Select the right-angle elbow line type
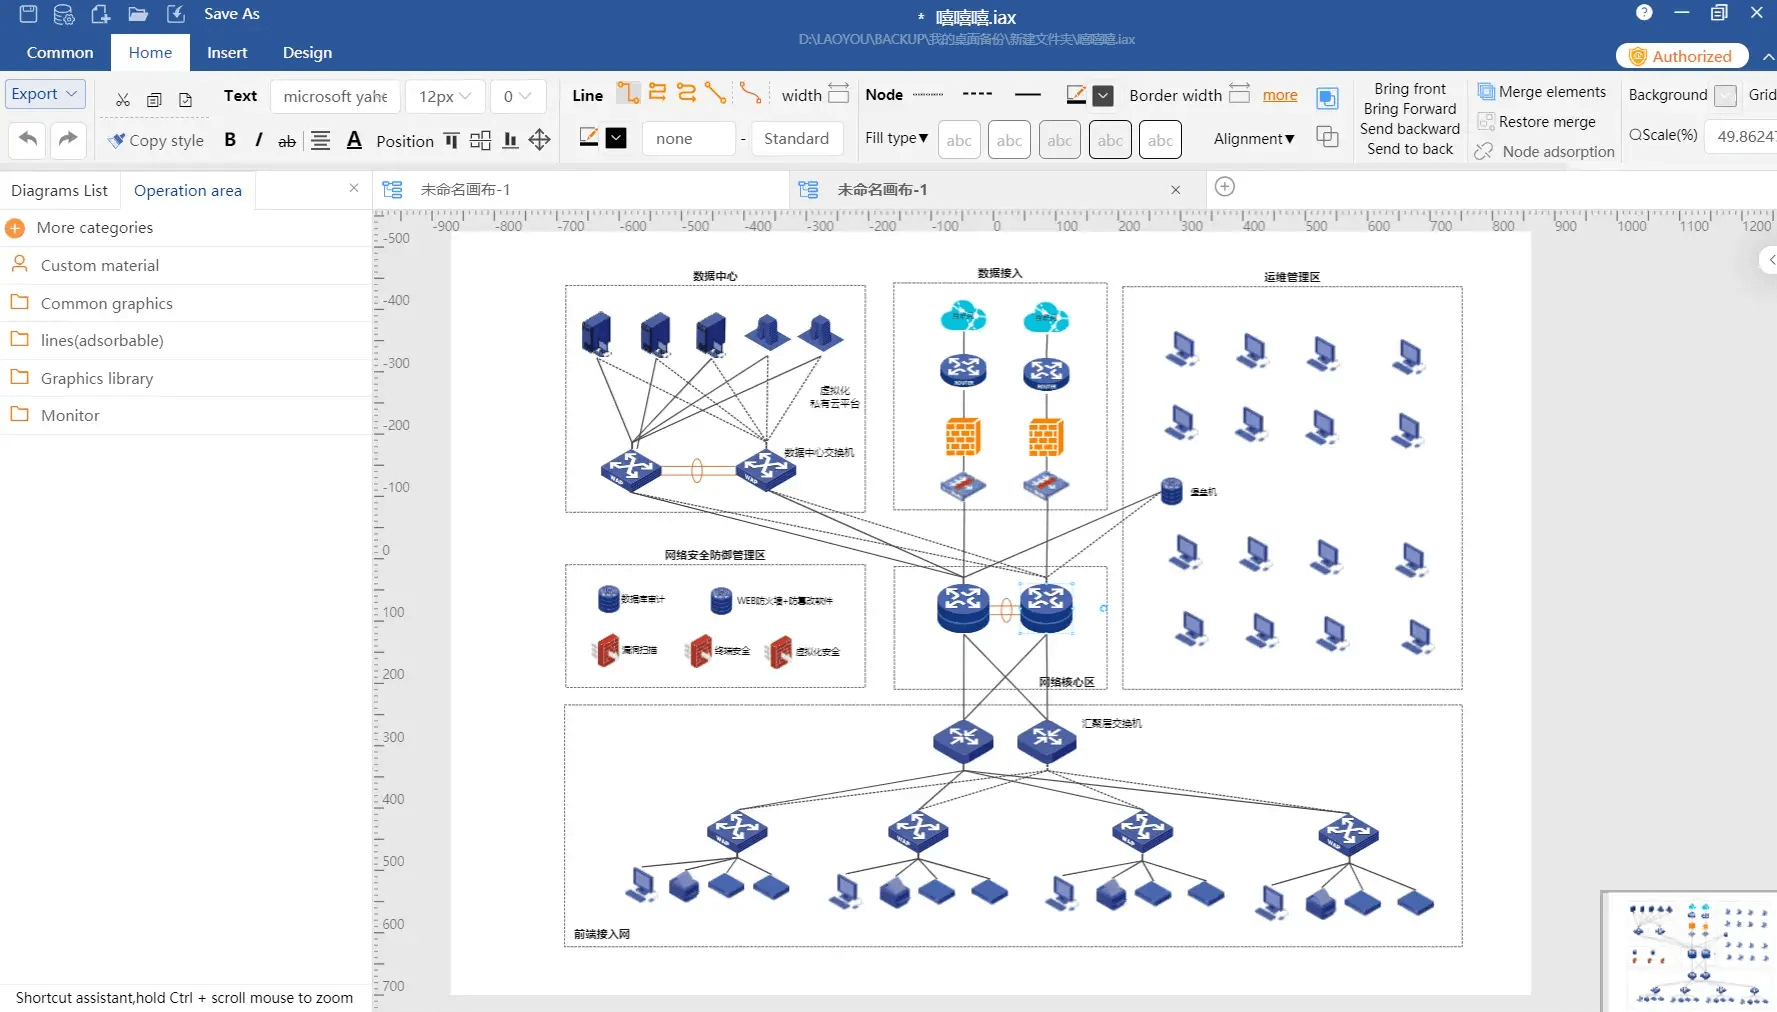The width and height of the screenshot is (1777, 1012). click(628, 93)
